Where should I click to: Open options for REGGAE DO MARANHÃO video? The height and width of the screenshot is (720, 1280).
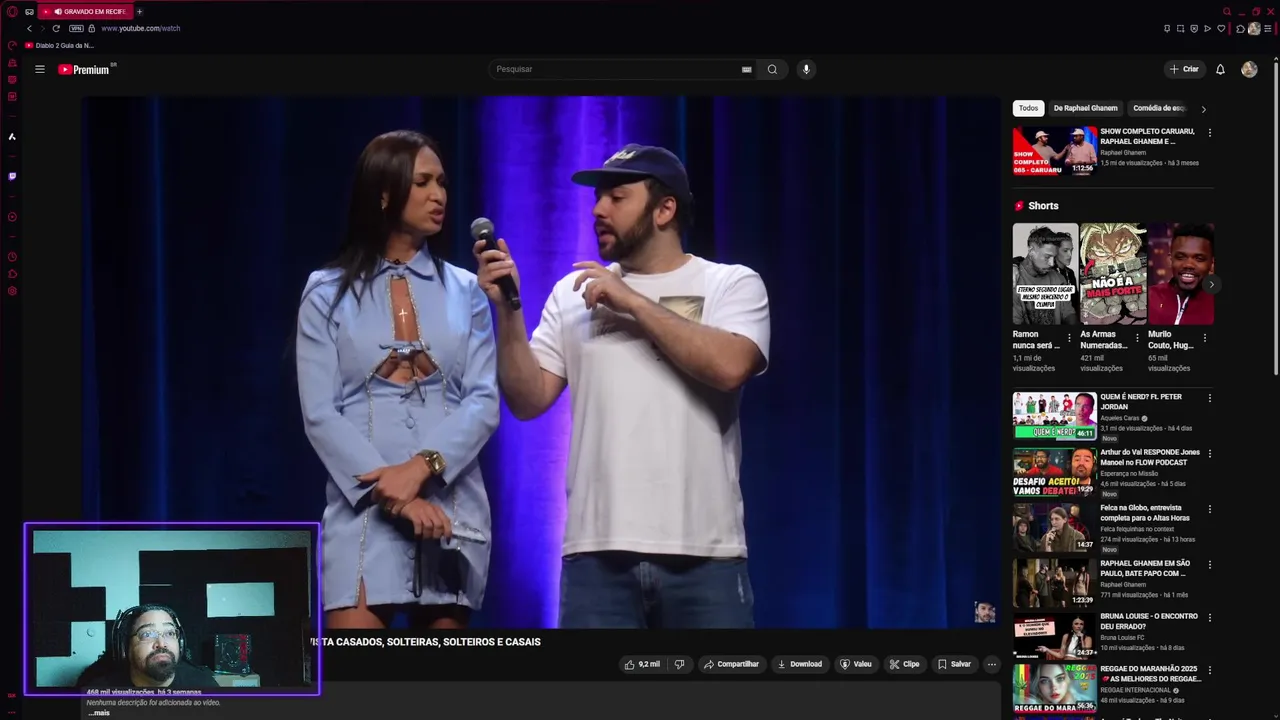pos(1209,670)
